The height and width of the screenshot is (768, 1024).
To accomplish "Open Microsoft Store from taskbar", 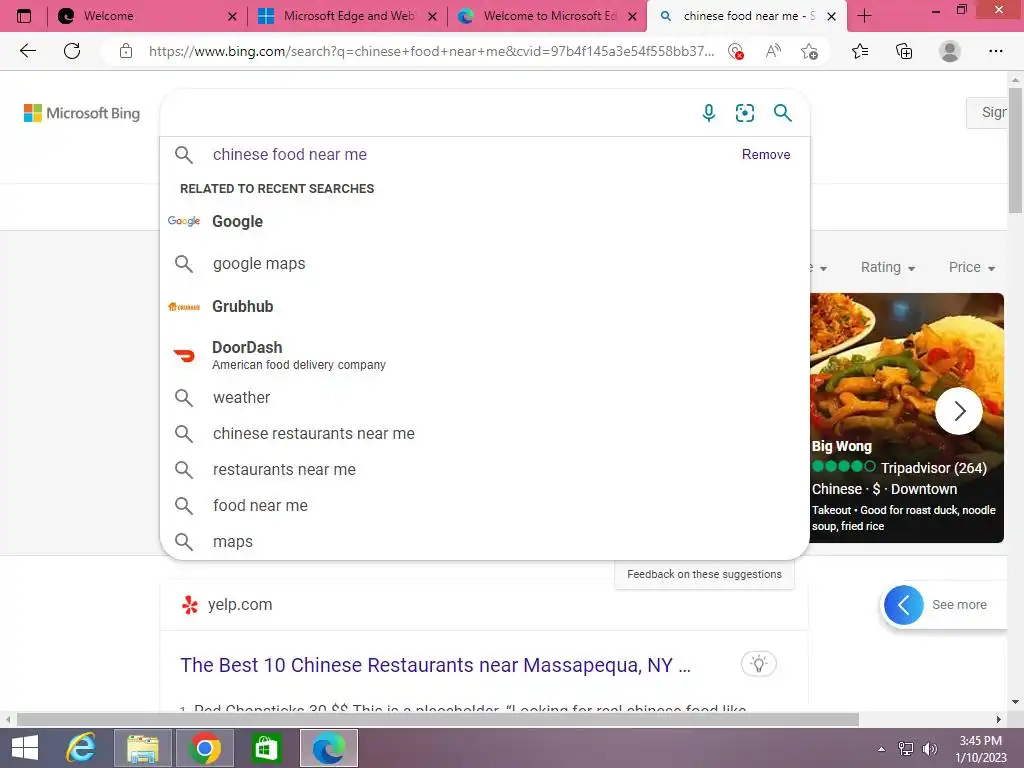I will tap(266, 748).
